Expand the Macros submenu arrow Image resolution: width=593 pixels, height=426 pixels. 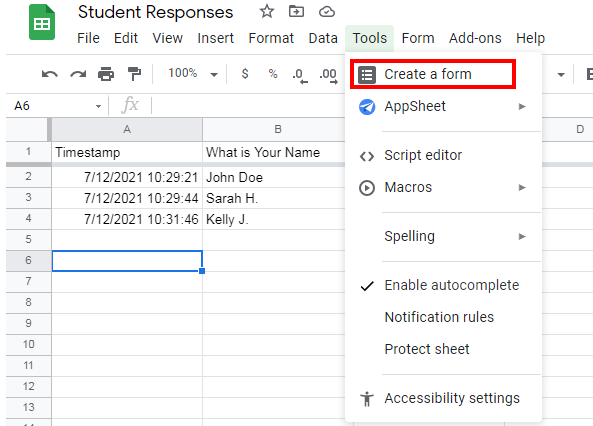coord(522,188)
